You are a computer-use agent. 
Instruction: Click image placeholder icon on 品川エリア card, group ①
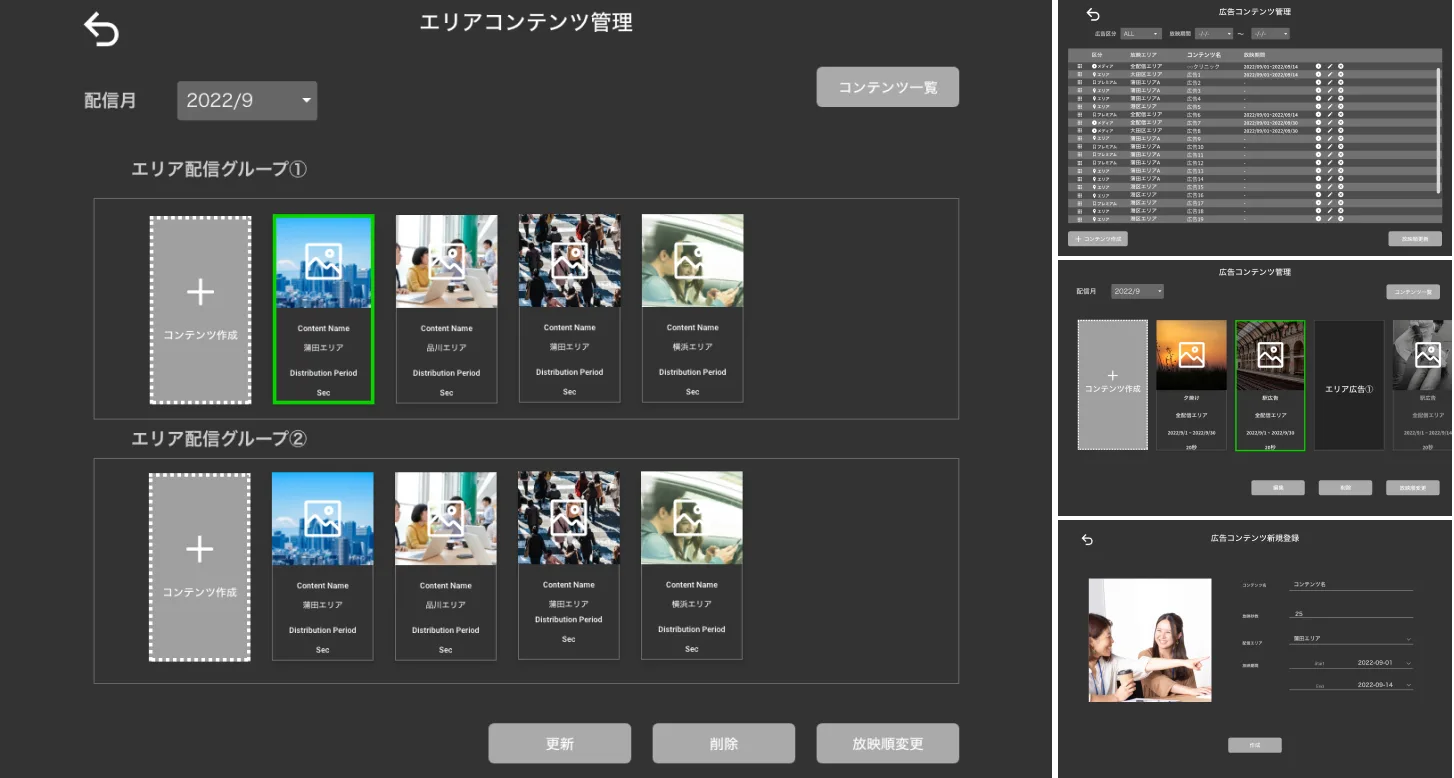pyautogui.click(x=446, y=262)
